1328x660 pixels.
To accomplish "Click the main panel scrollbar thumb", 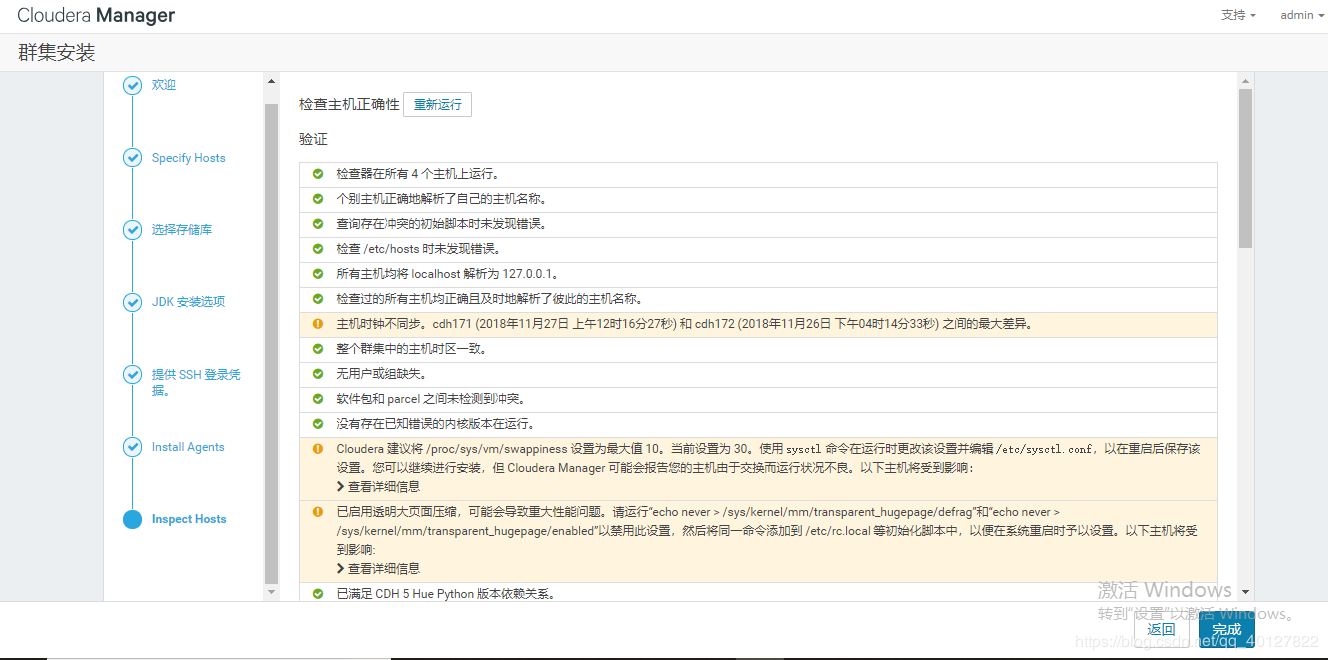I will click(x=1245, y=168).
